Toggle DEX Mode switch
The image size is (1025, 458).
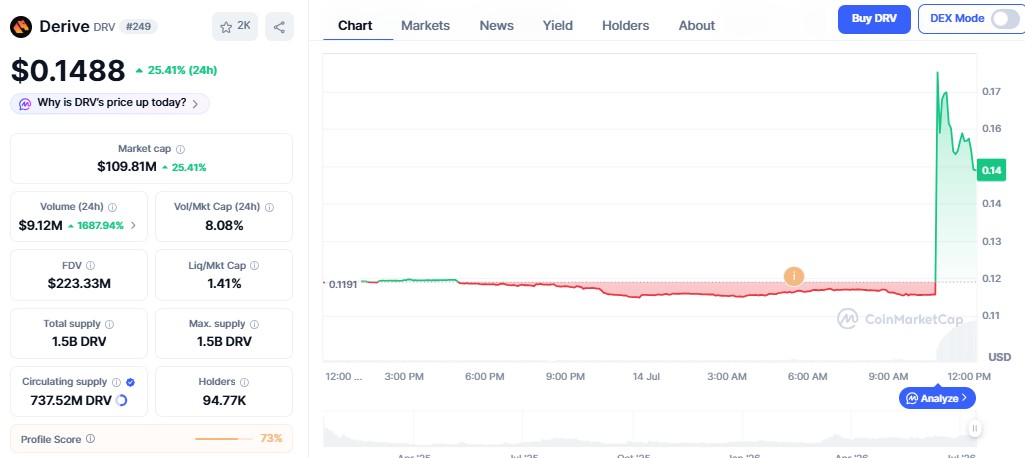click(x=1003, y=19)
